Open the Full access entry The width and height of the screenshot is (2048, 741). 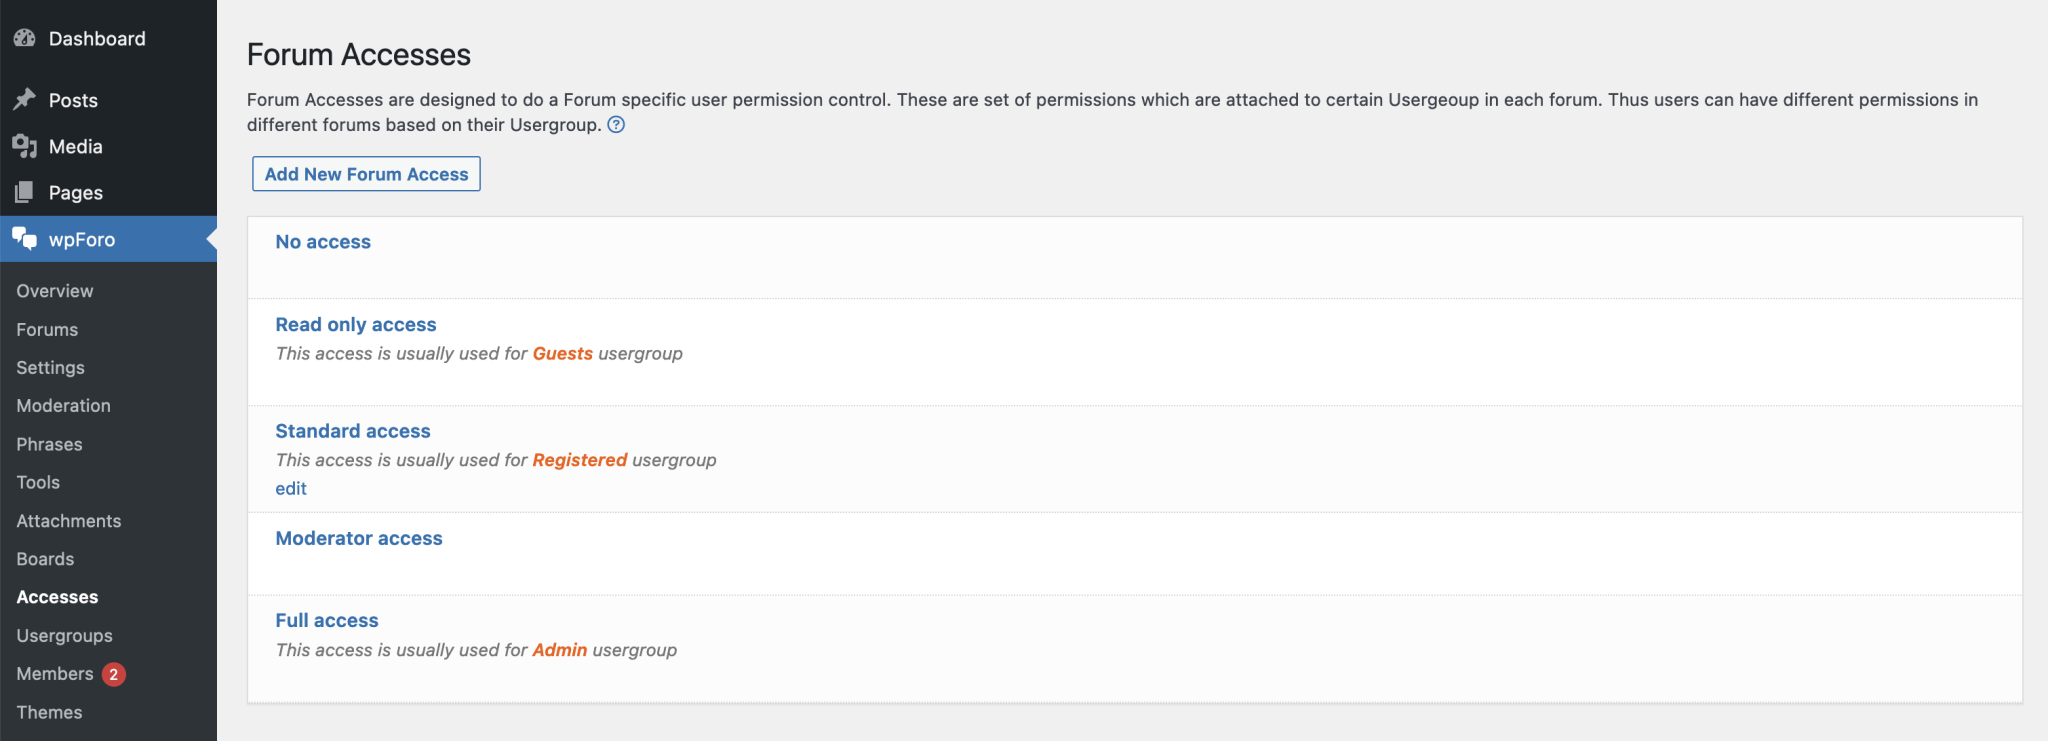pyautogui.click(x=327, y=620)
